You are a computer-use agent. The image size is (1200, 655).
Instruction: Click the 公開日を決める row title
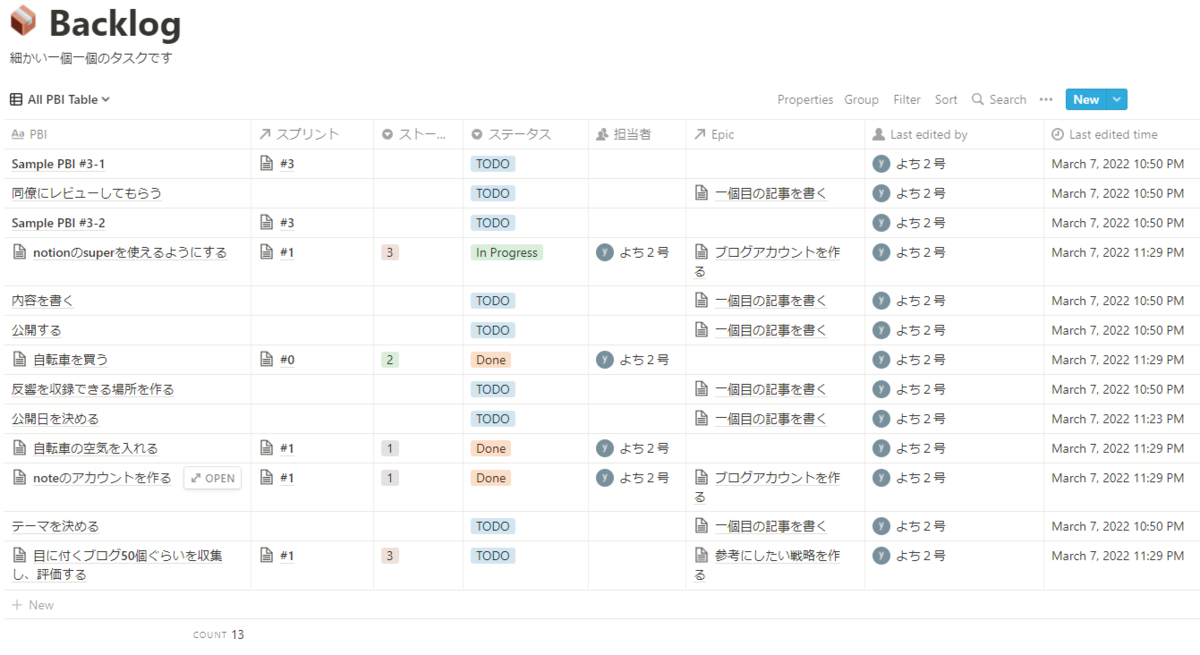pyautogui.click(x=55, y=418)
